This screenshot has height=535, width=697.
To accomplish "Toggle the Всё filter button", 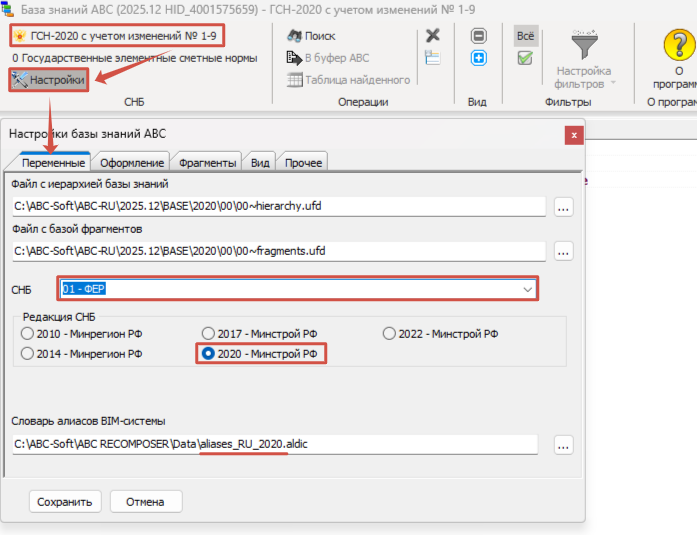I will (x=526, y=36).
